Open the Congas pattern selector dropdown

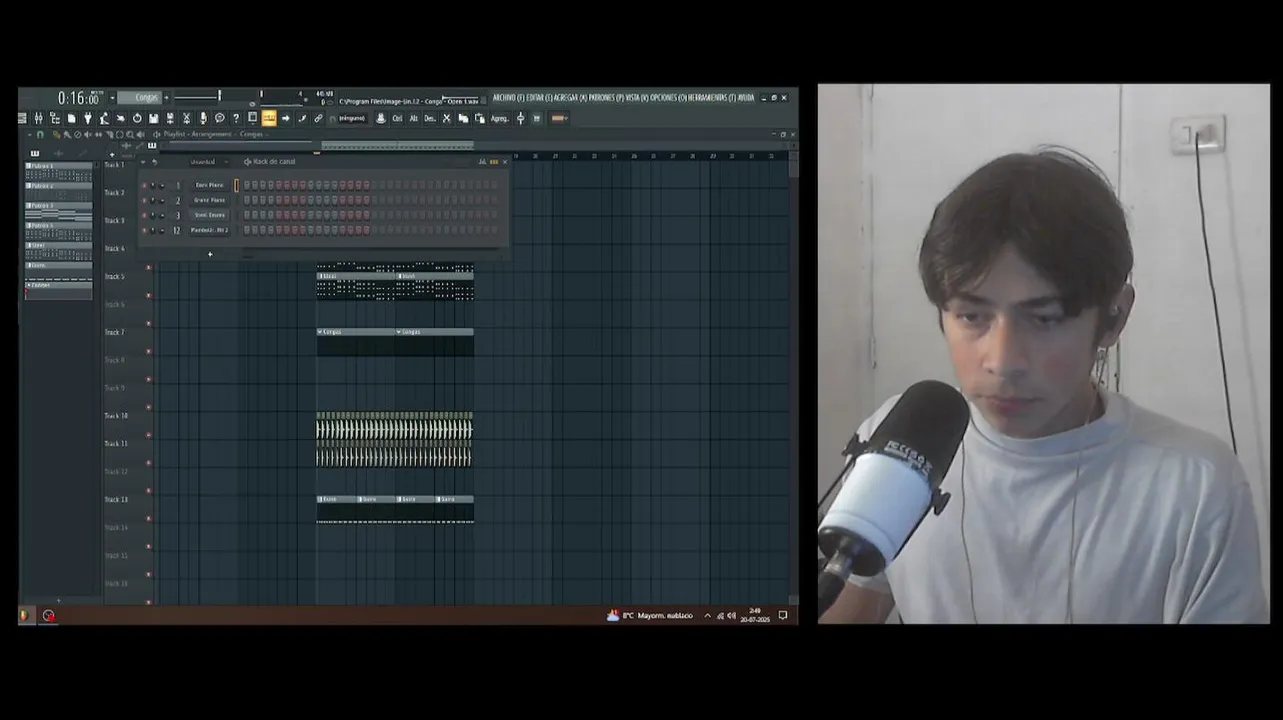[139, 97]
